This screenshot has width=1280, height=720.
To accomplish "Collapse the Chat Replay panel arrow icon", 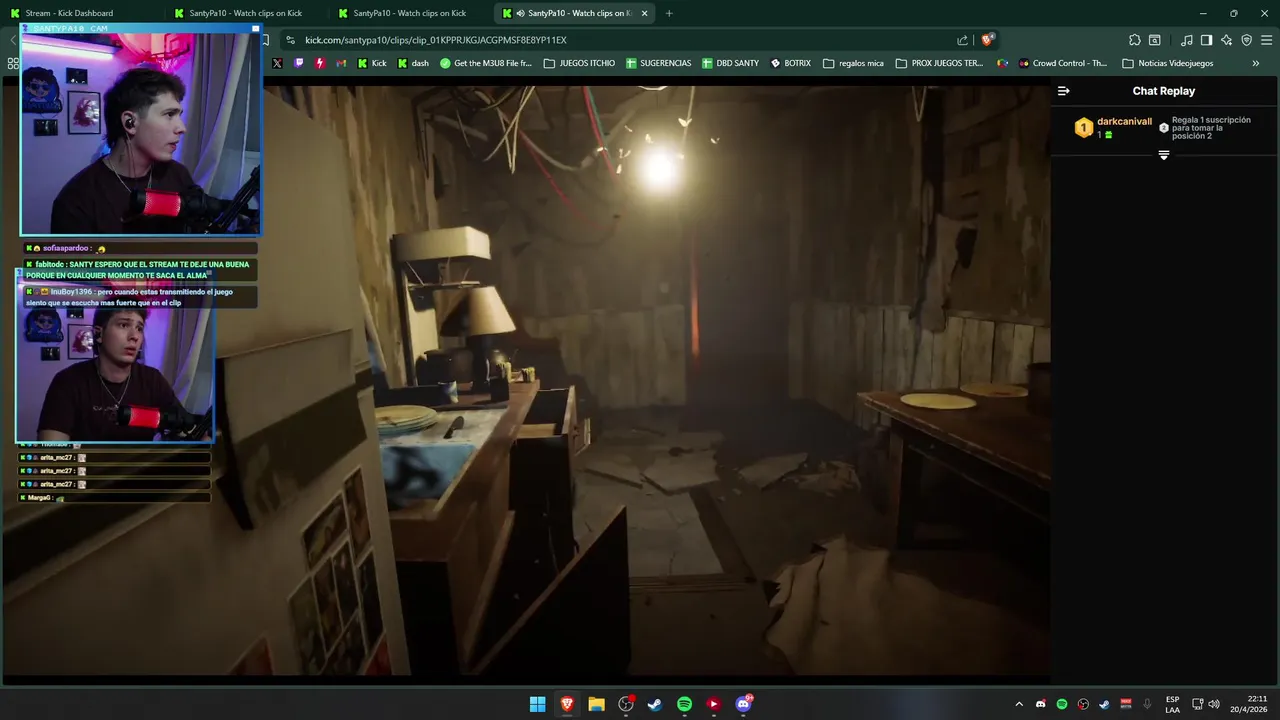I will (x=1063, y=91).
